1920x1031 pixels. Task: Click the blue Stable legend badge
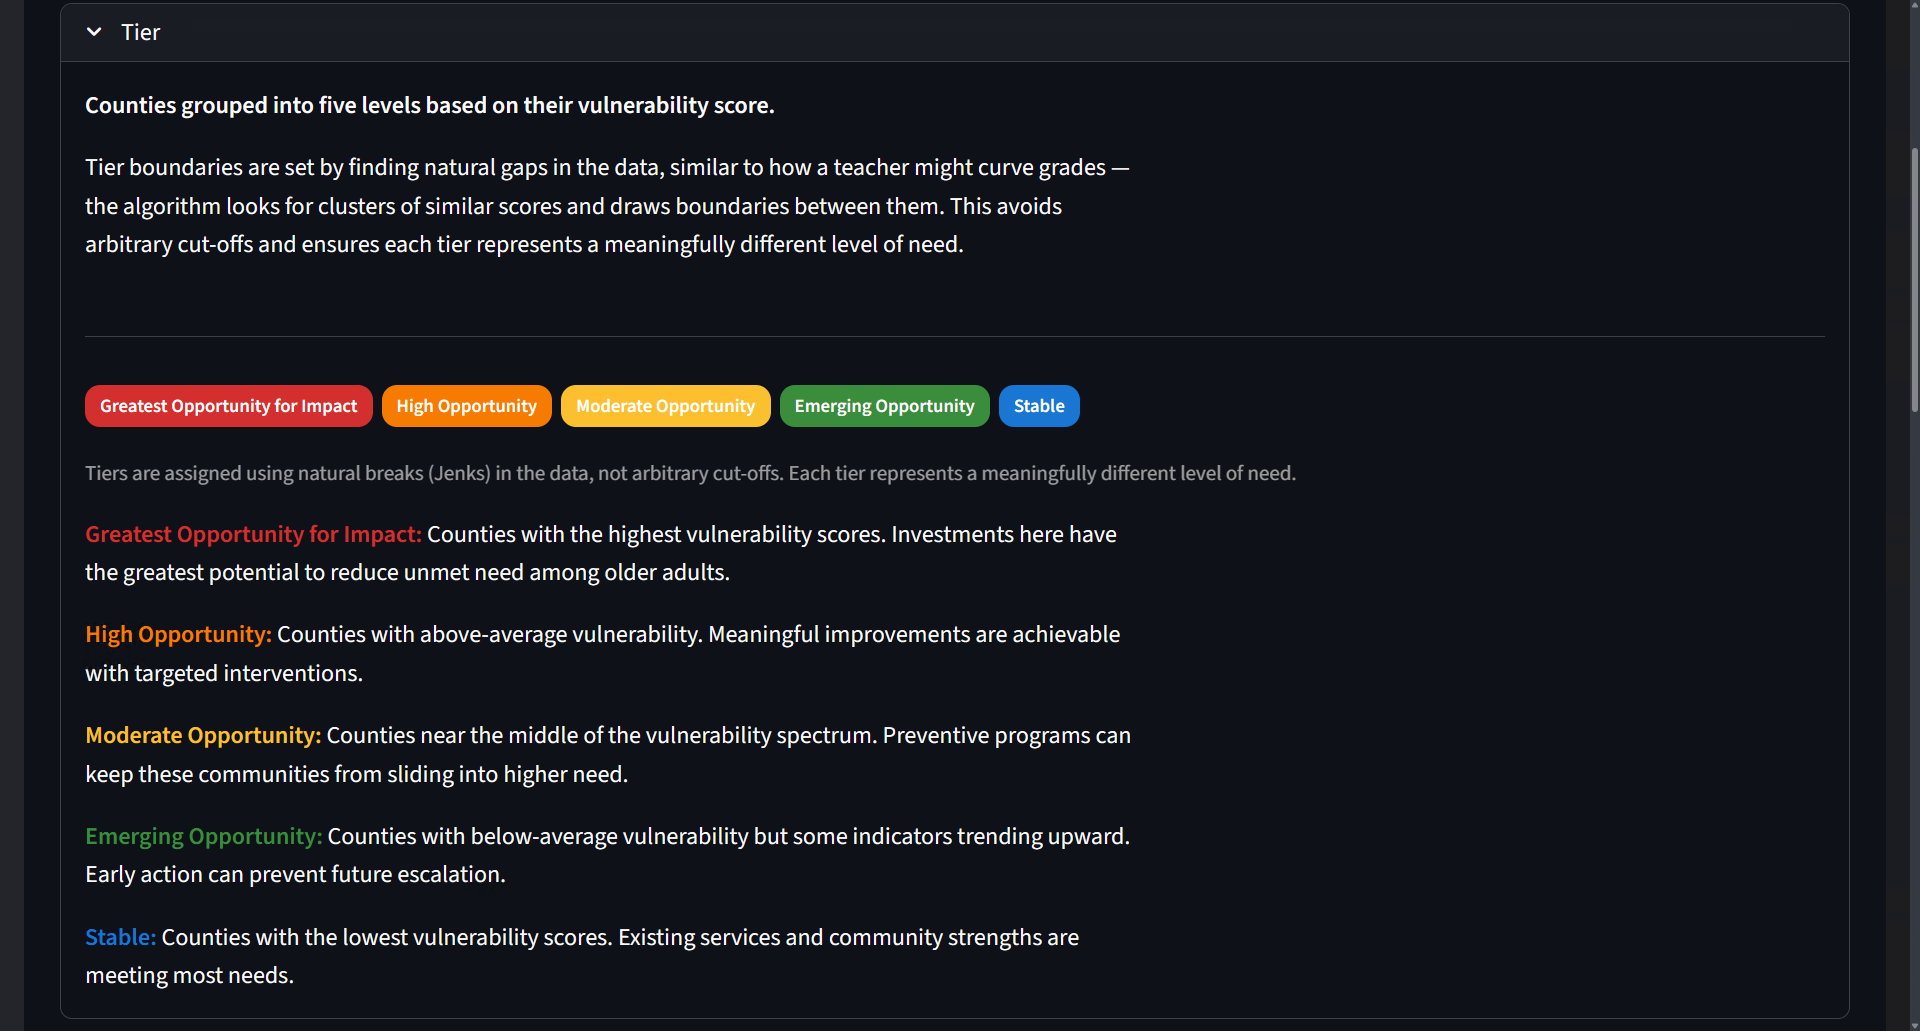tap(1039, 406)
